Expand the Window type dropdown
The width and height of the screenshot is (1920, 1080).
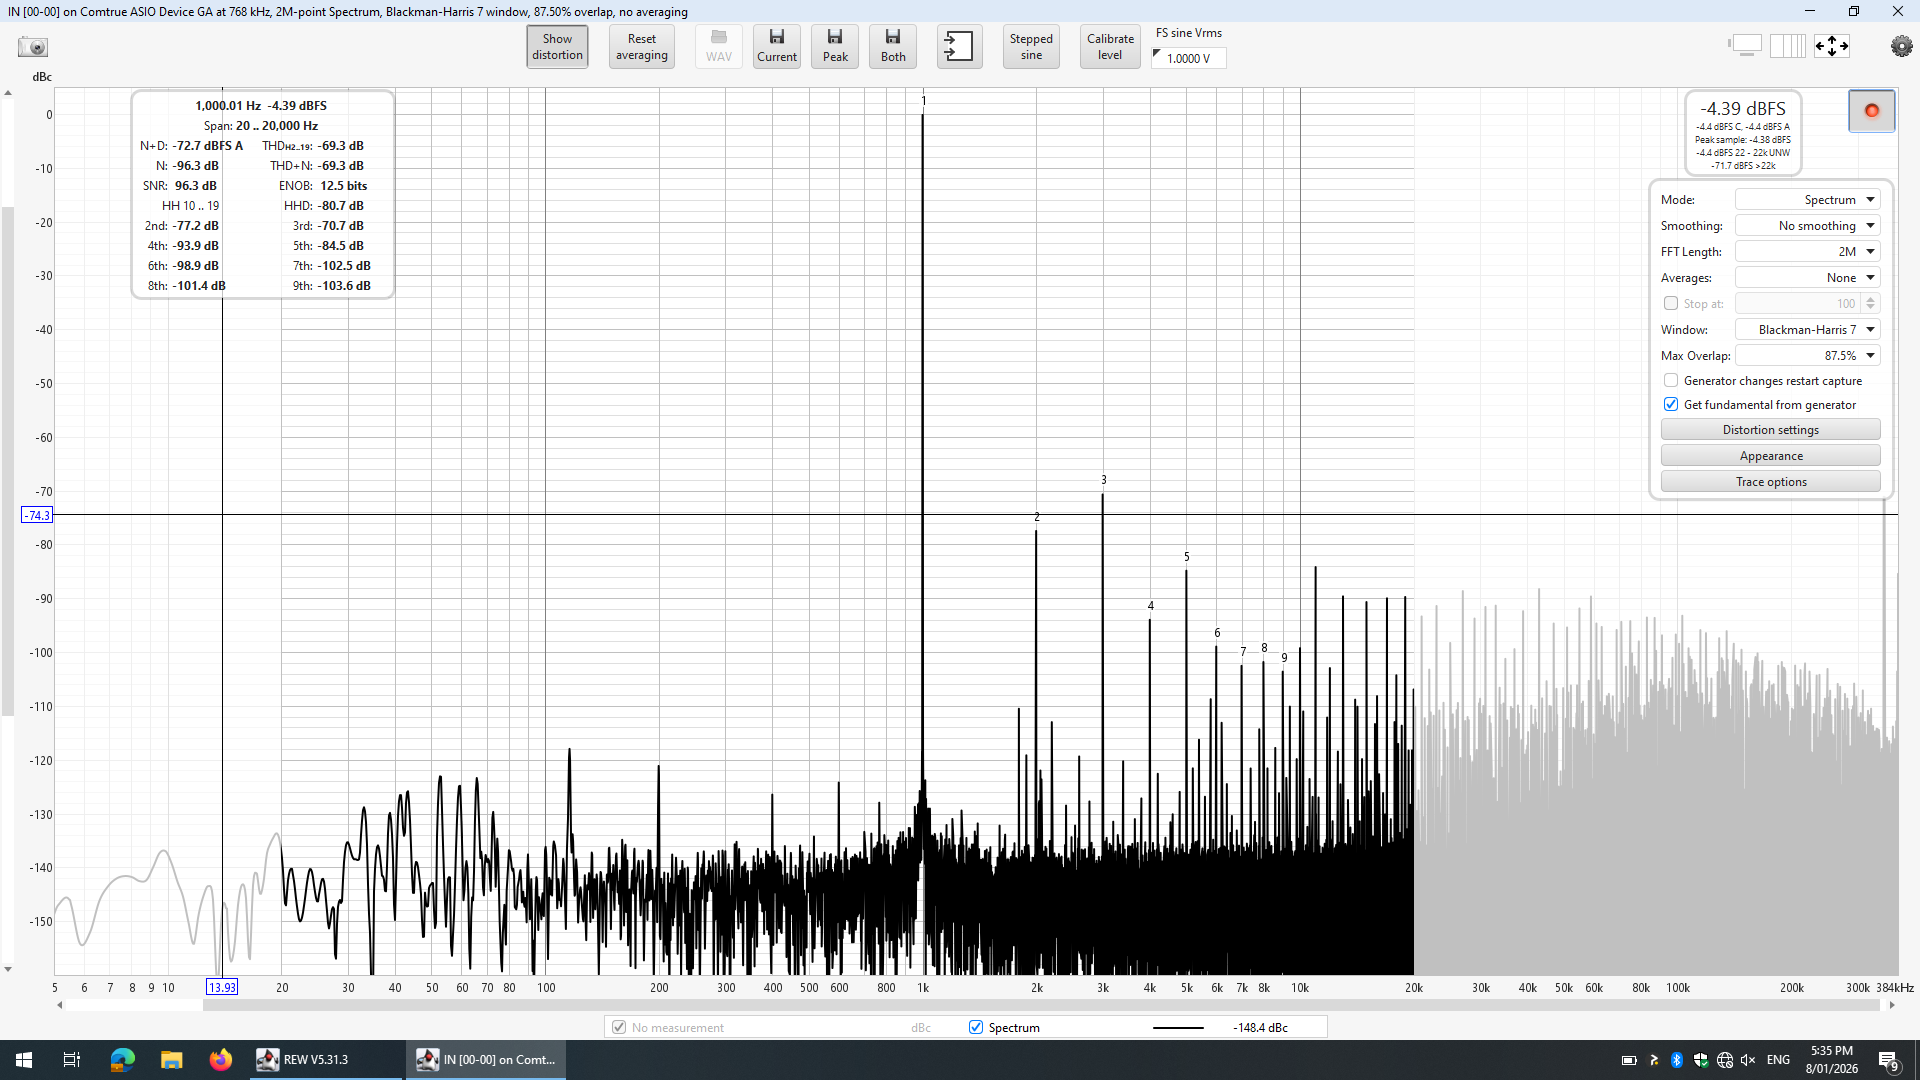(x=1807, y=330)
